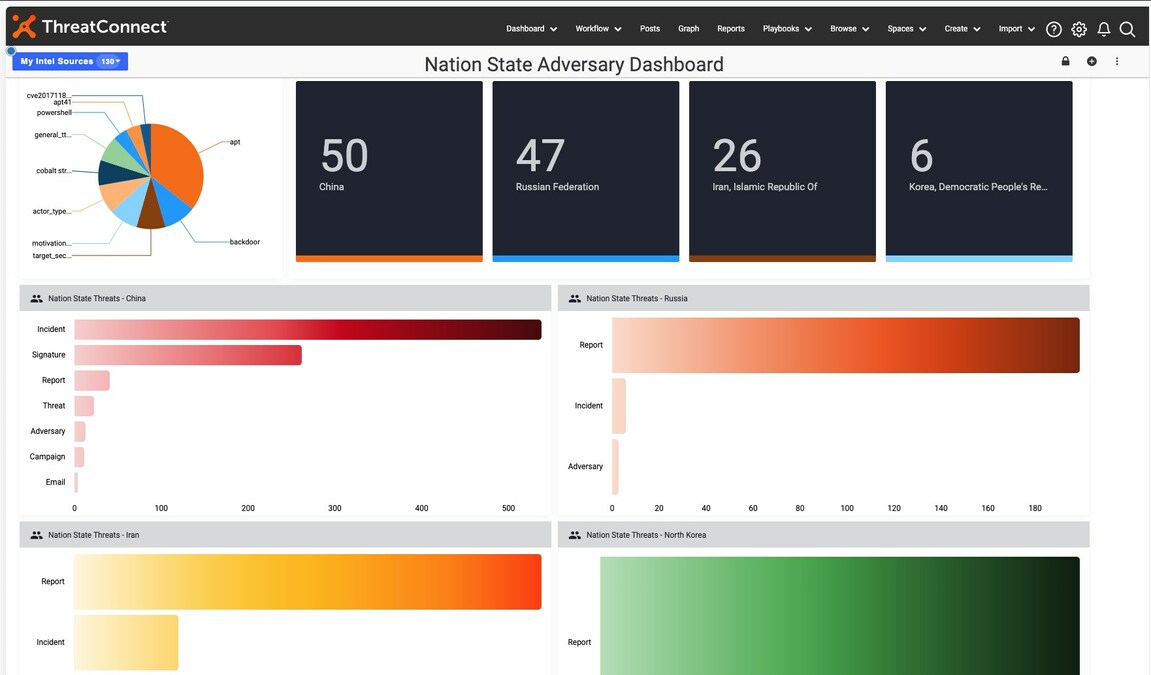
Task: Click the dashboard lock icon
Action: (1065, 61)
